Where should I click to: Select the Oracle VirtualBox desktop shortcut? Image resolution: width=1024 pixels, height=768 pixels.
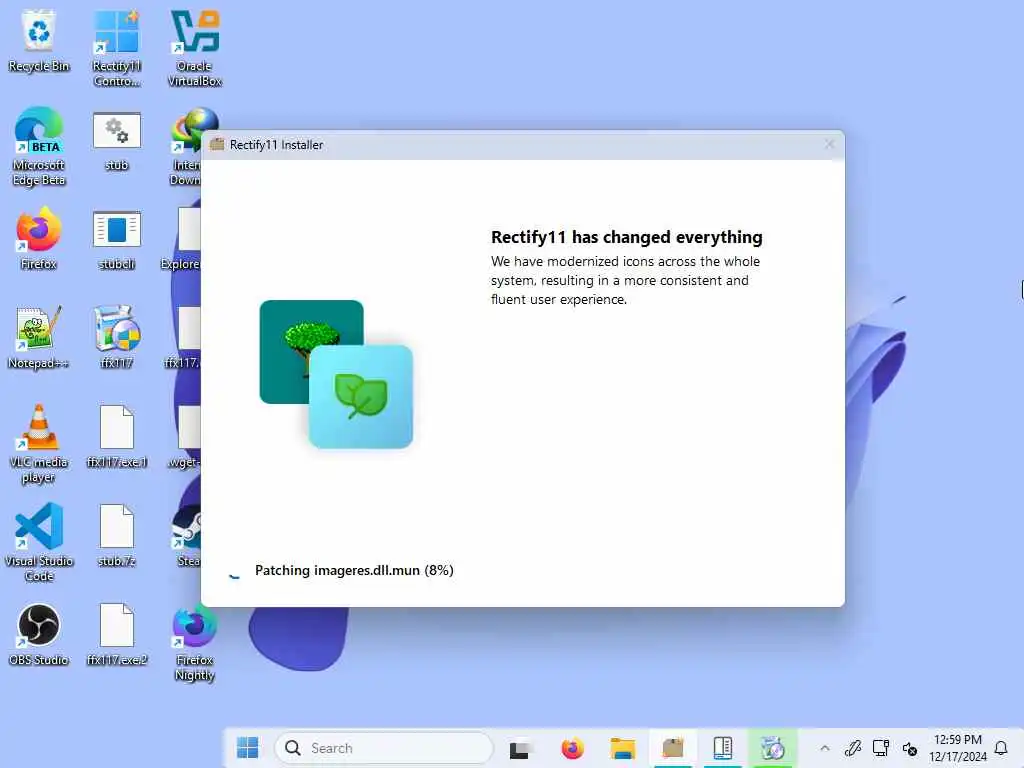[194, 48]
